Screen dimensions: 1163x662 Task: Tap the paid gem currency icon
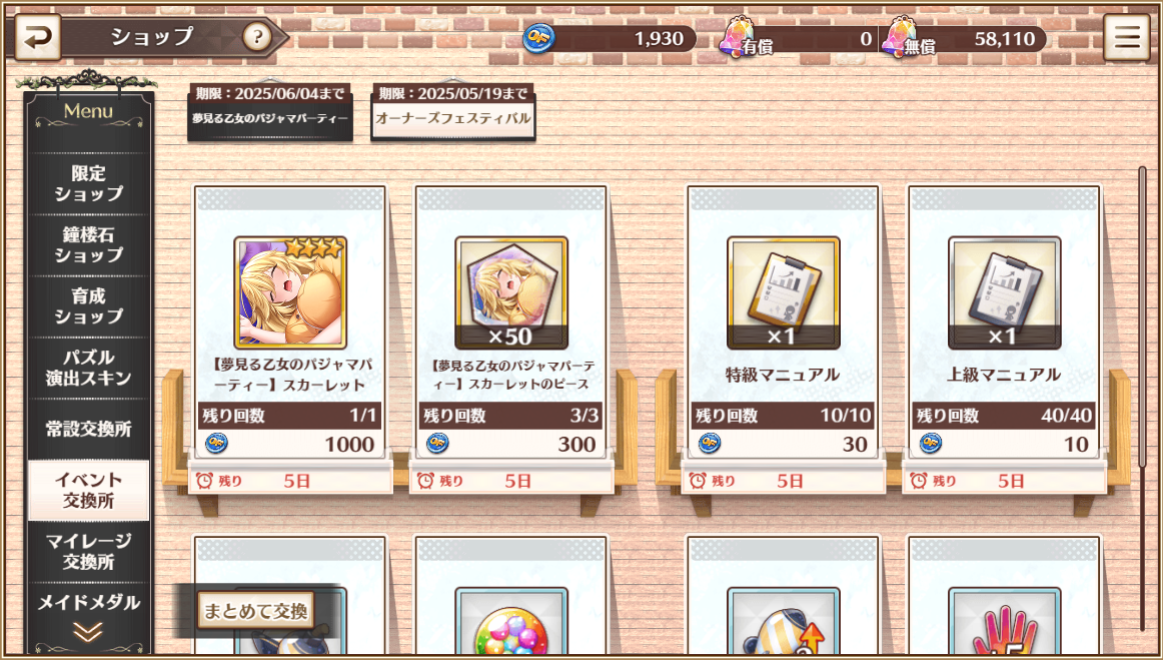[x=736, y=36]
